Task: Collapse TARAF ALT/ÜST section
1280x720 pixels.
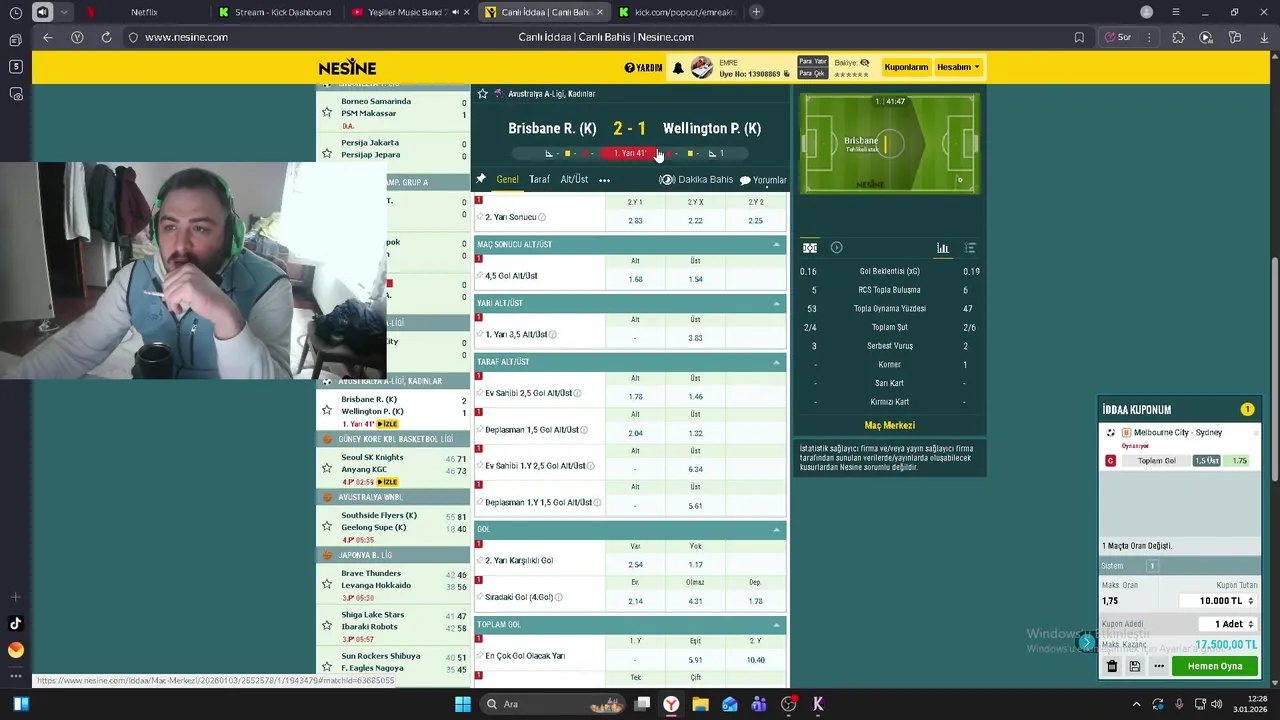Action: [x=776, y=362]
